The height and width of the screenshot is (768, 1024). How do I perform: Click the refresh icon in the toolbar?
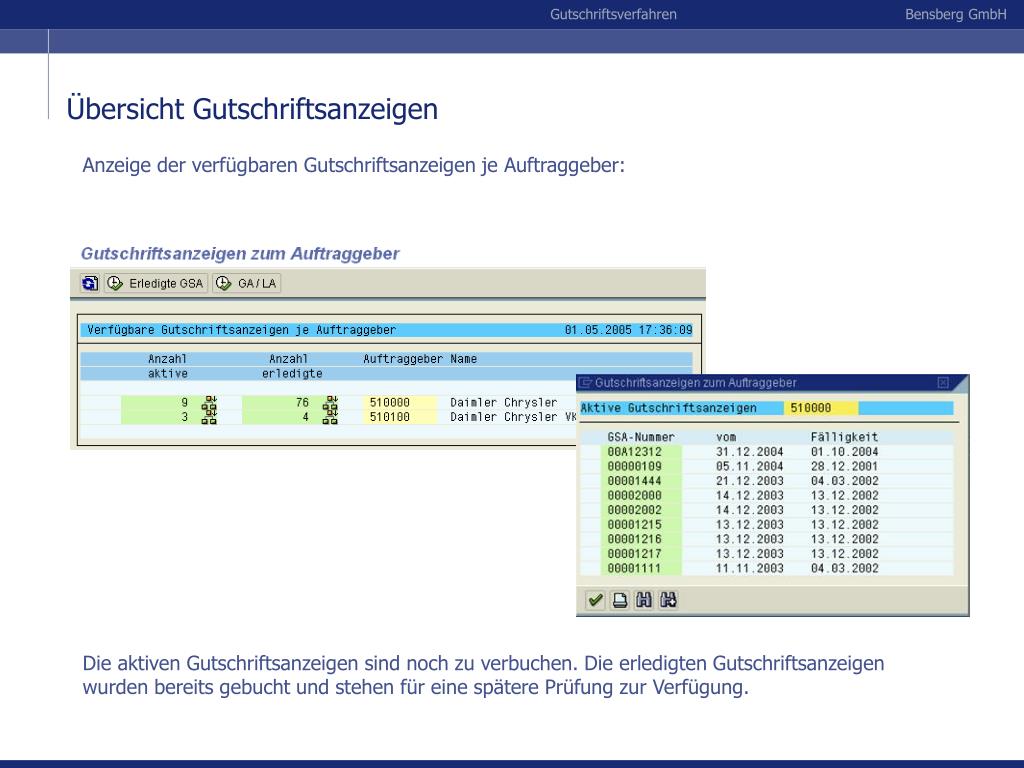(90, 283)
